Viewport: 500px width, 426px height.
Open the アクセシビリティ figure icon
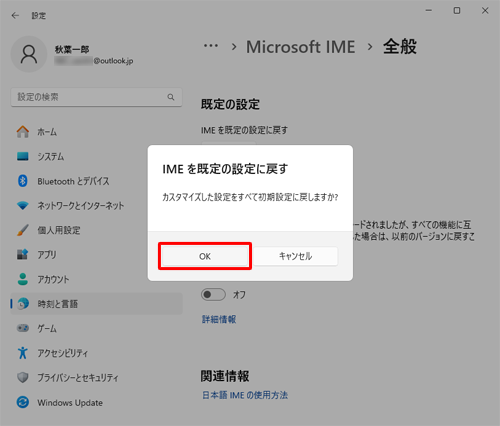[23, 353]
